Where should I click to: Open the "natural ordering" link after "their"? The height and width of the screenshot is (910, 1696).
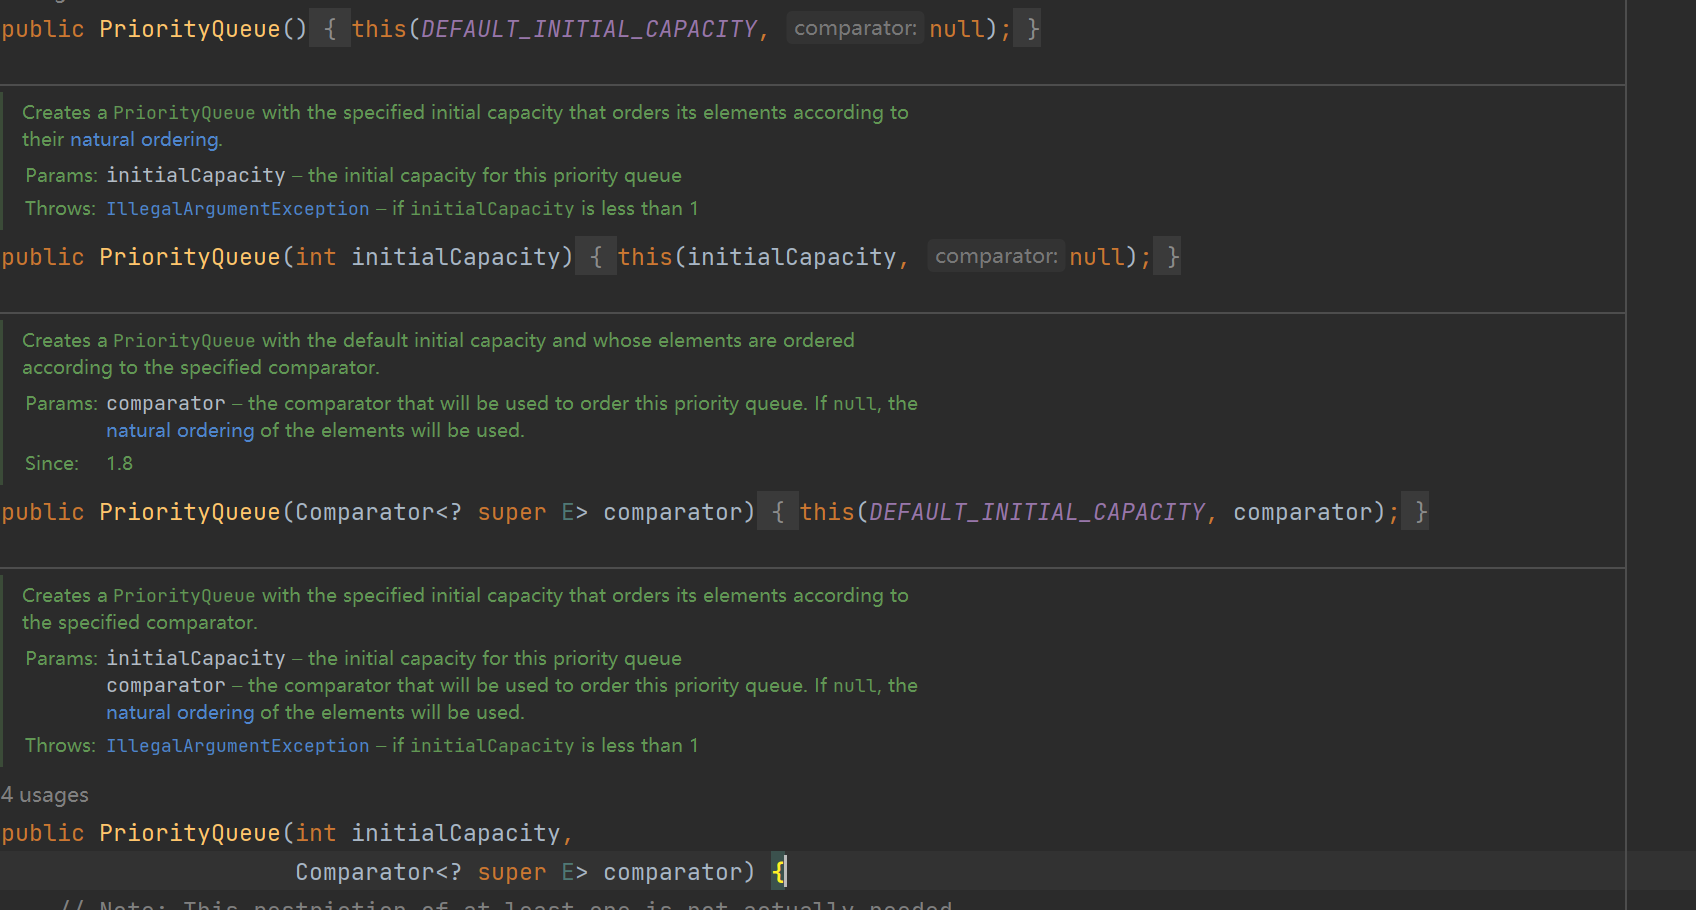(144, 140)
